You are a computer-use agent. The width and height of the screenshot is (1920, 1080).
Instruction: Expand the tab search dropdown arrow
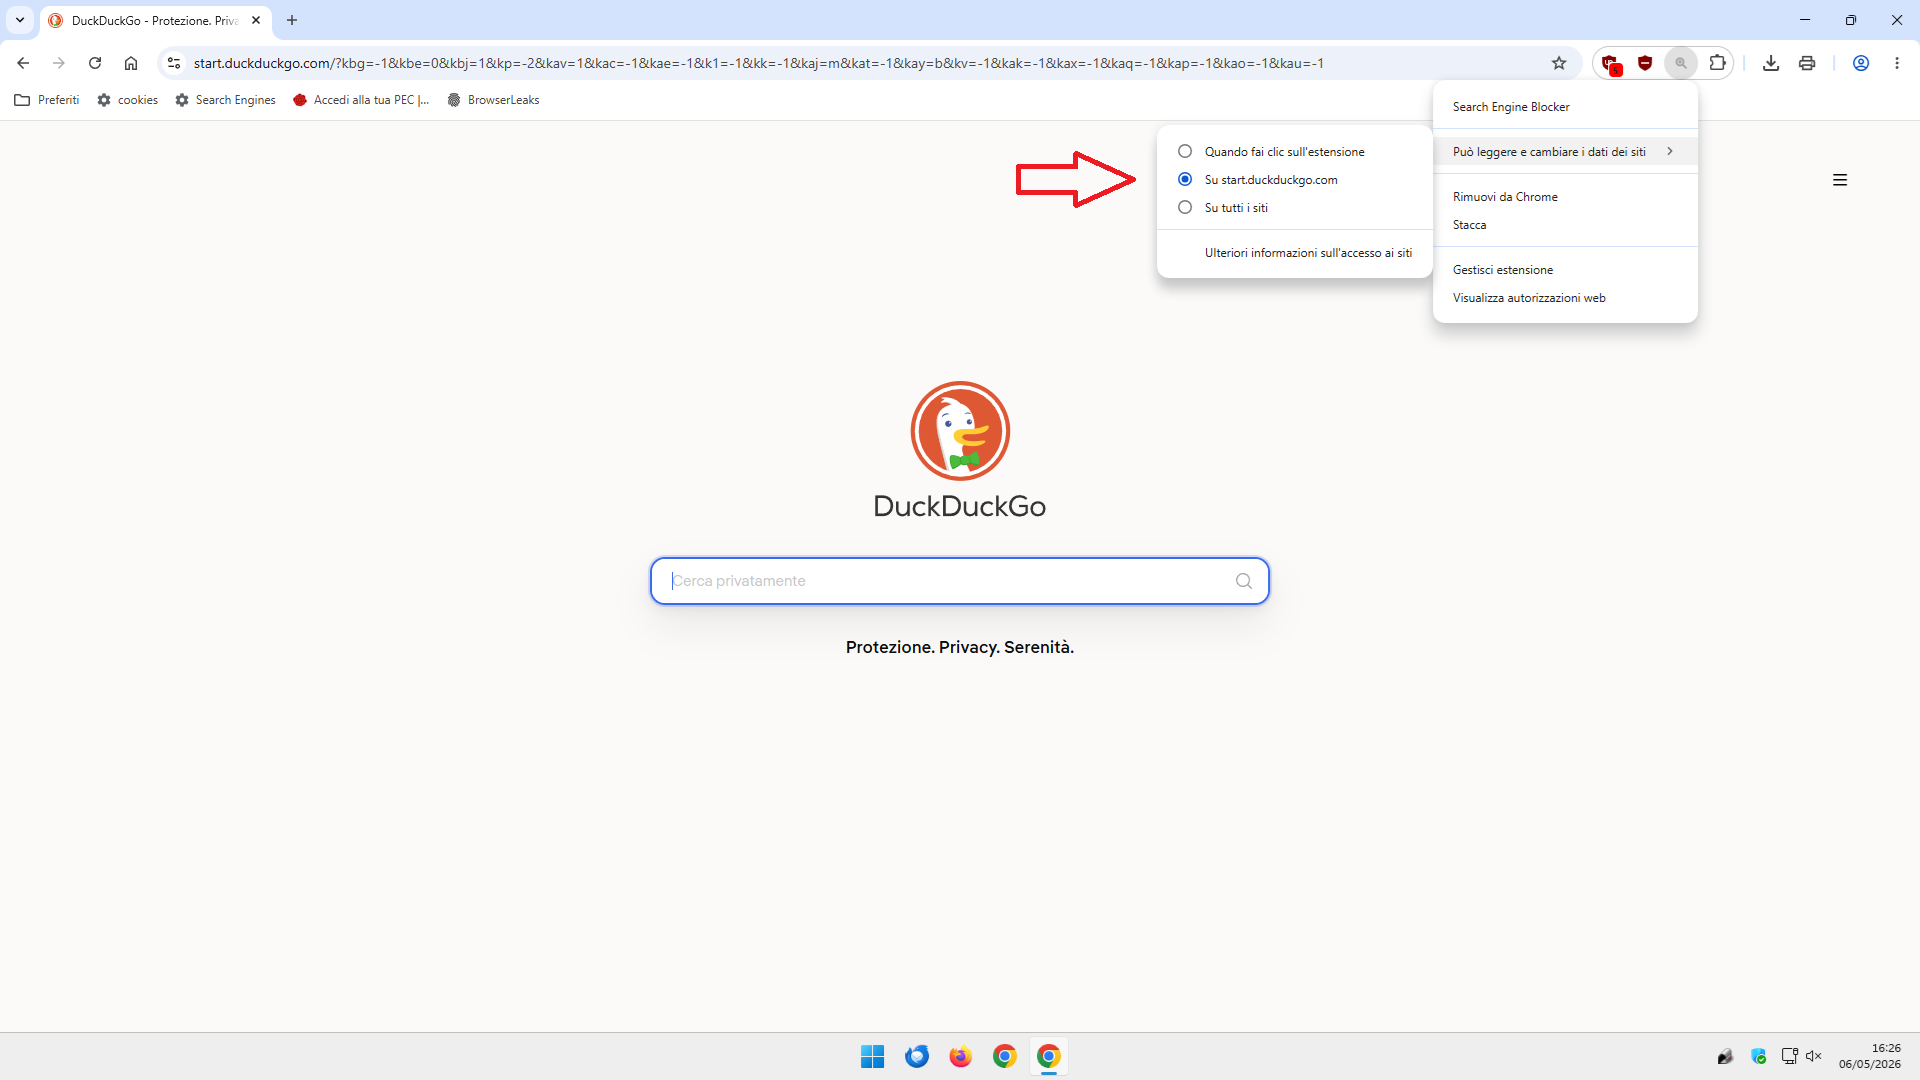pyautogui.click(x=20, y=20)
